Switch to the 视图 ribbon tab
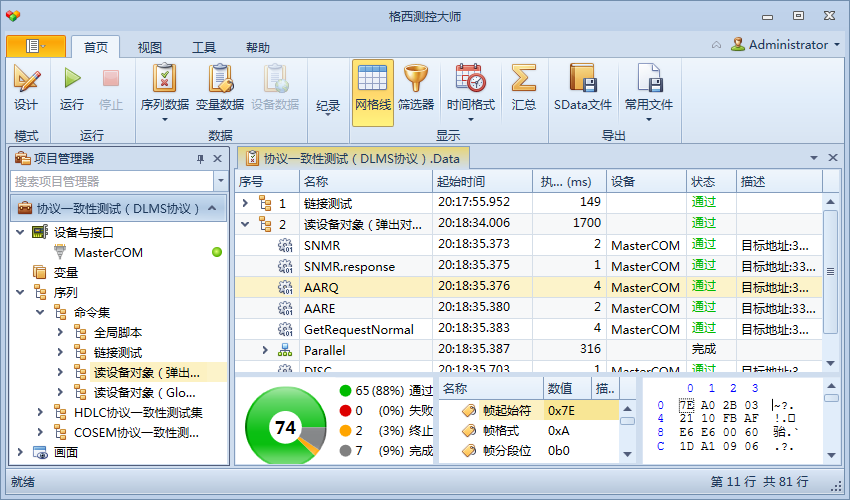The height and width of the screenshot is (500, 850). click(x=150, y=48)
